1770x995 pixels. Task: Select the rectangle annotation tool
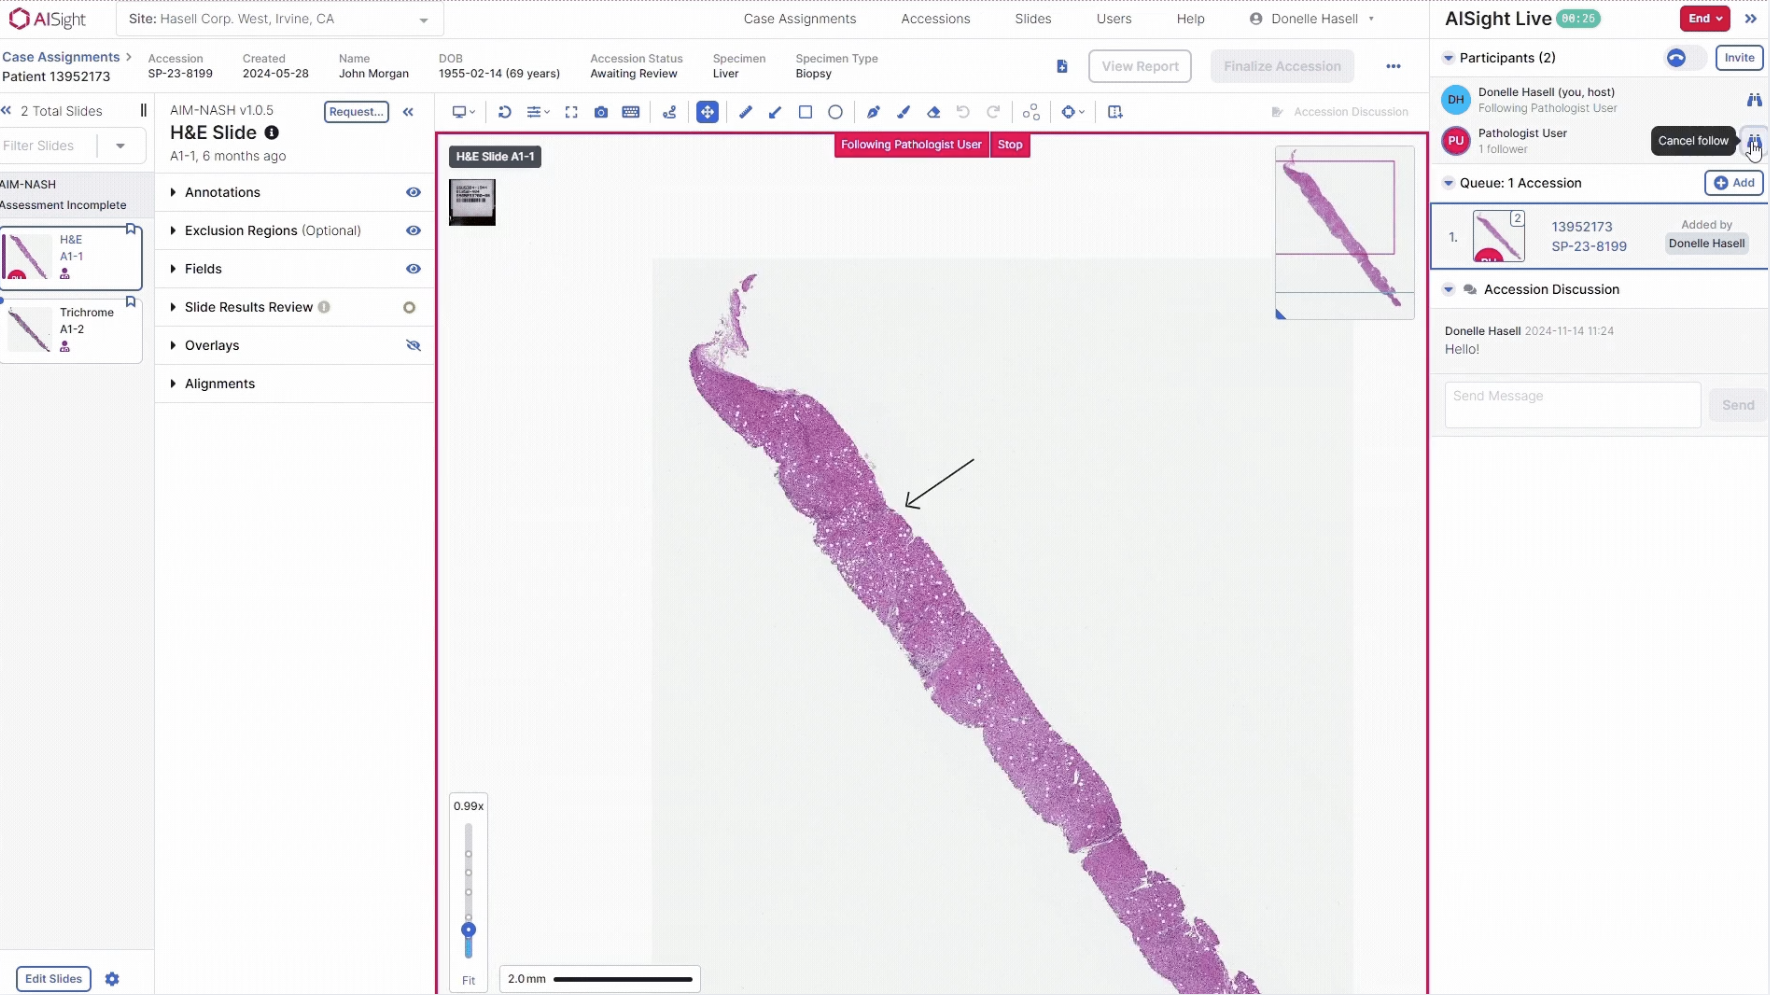806,112
